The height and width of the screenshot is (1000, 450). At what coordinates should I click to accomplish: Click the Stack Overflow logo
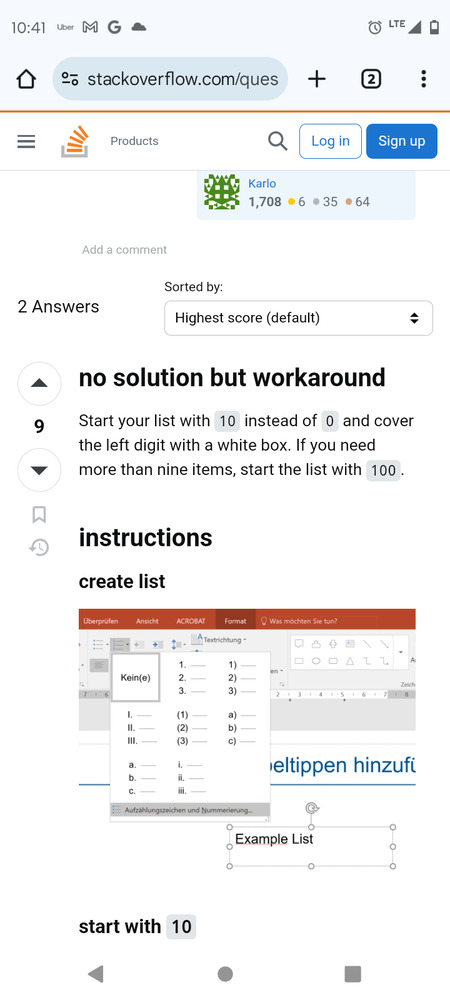(x=75, y=142)
